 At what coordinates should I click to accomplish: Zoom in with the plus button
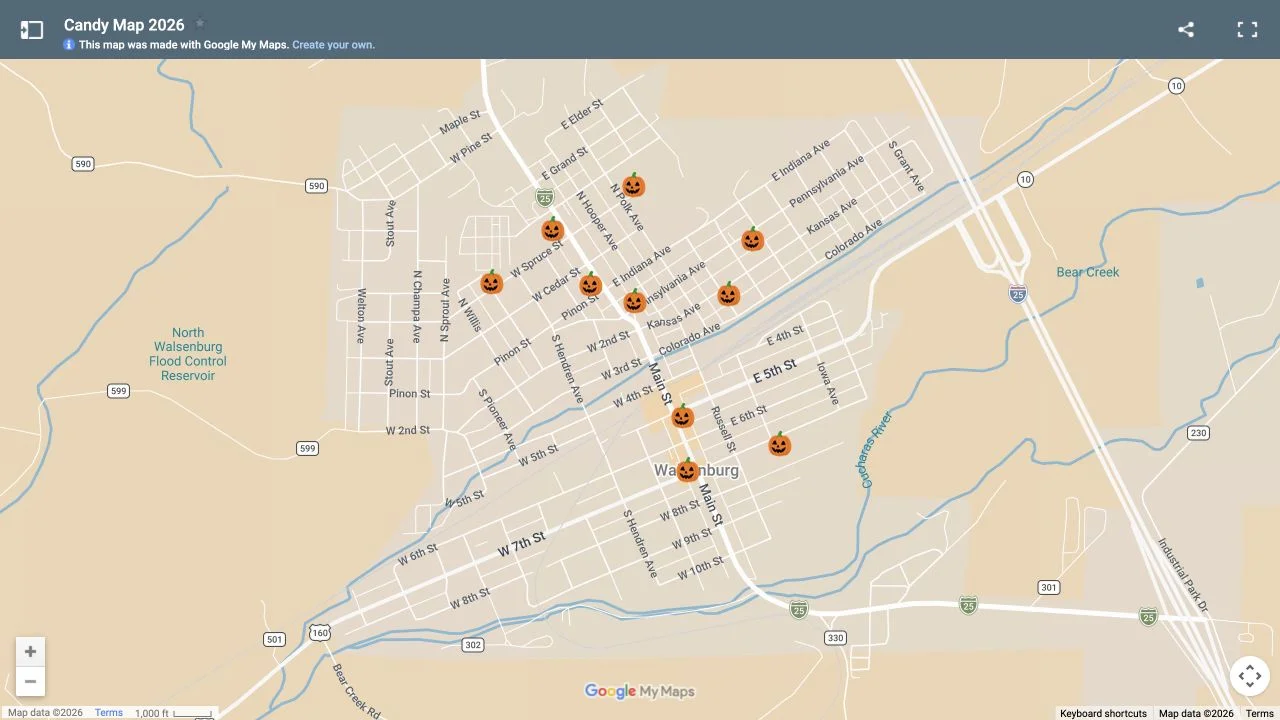click(30, 652)
